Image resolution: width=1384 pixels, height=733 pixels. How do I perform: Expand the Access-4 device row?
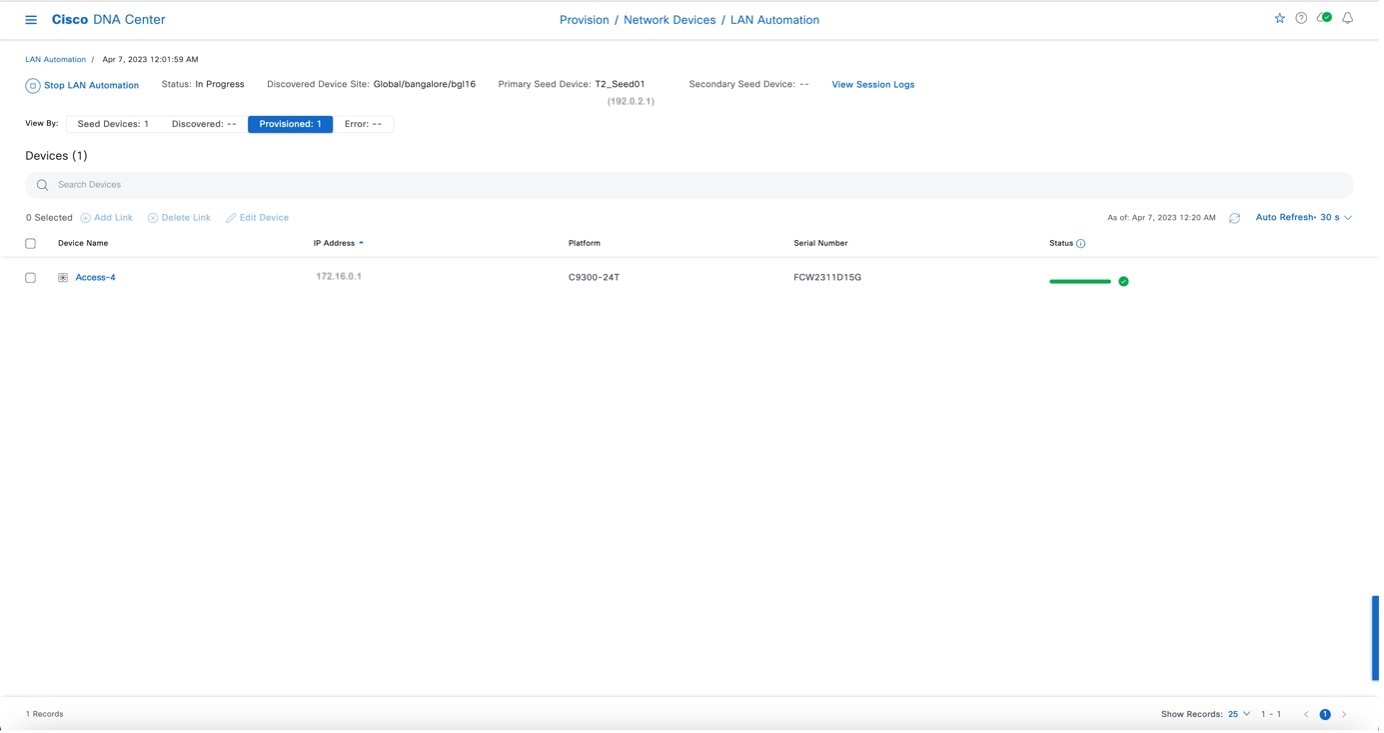click(x=63, y=278)
